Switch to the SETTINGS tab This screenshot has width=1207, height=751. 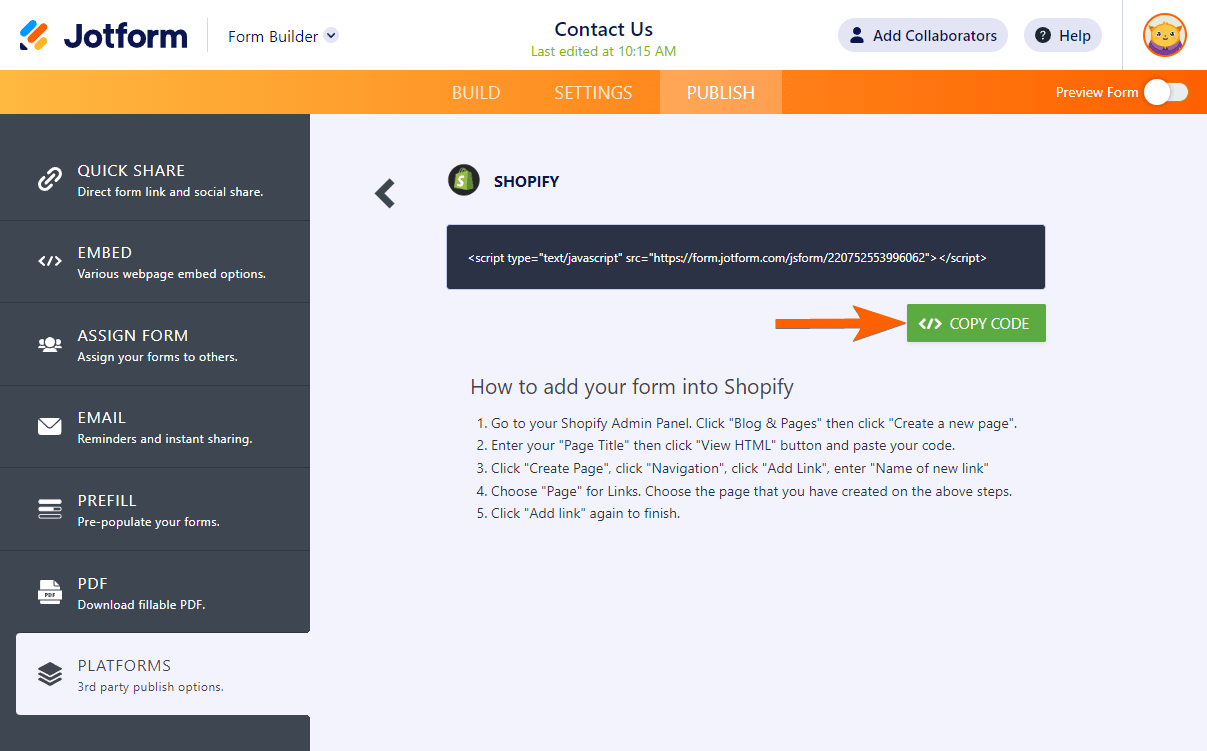click(592, 92)
